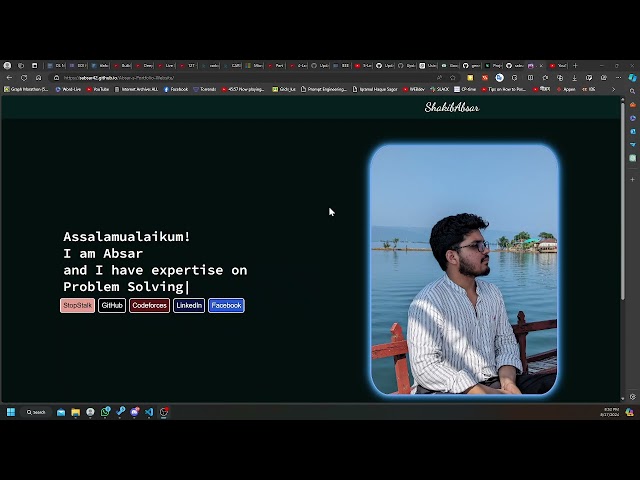
Task: Open the collections toolbar icon
Action: [560, 78]
